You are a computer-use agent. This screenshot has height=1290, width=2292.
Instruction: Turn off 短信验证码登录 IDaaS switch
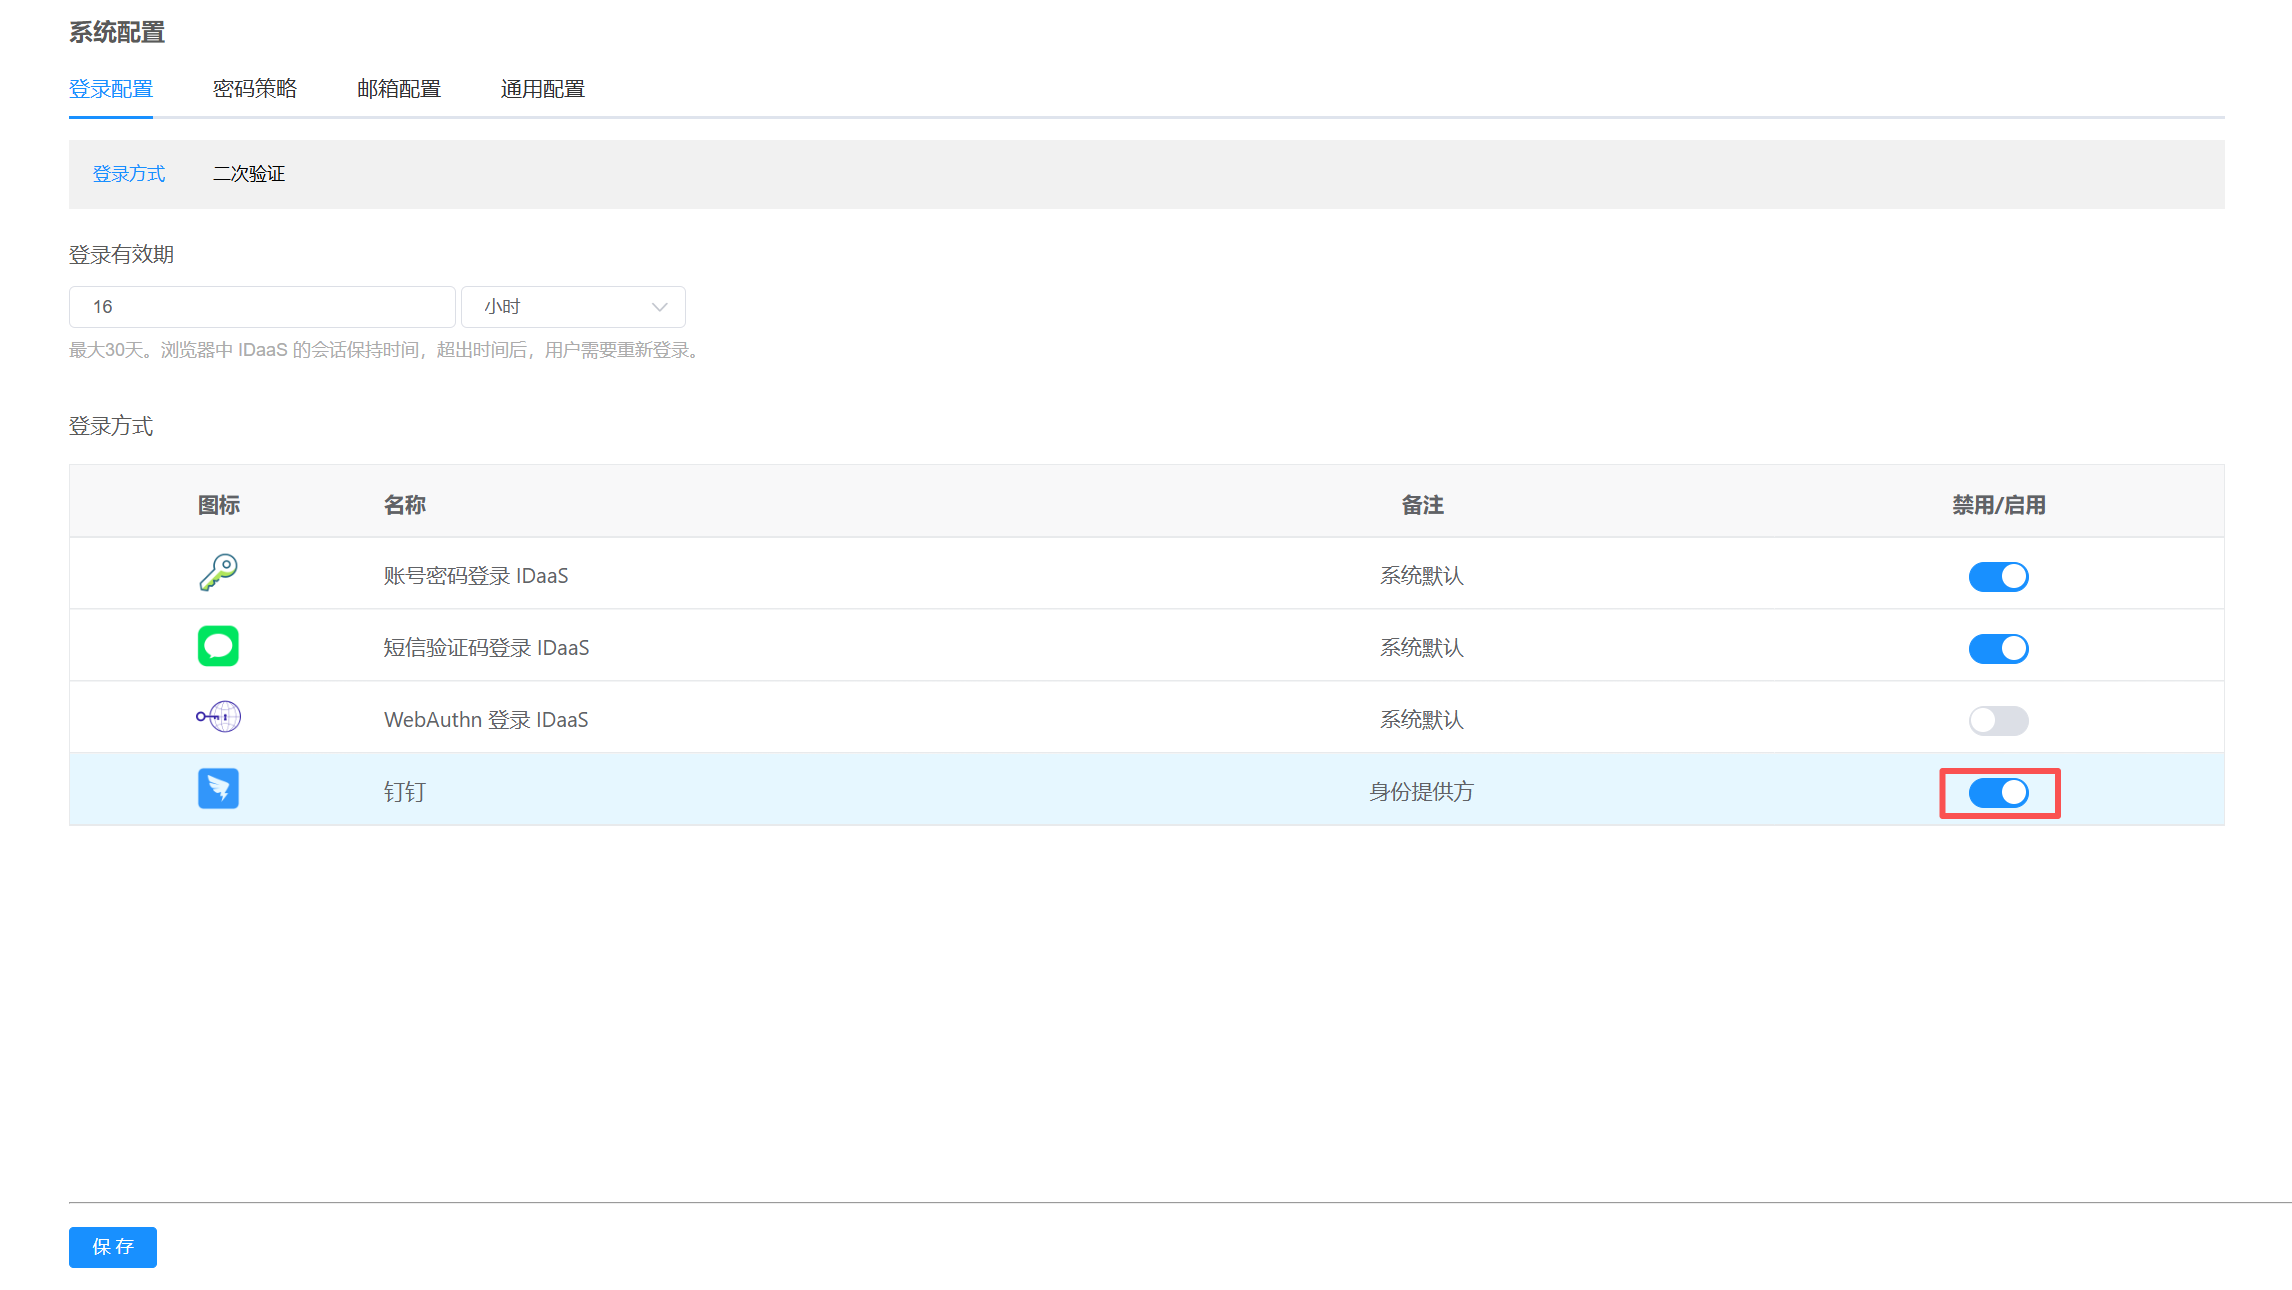1998,648
